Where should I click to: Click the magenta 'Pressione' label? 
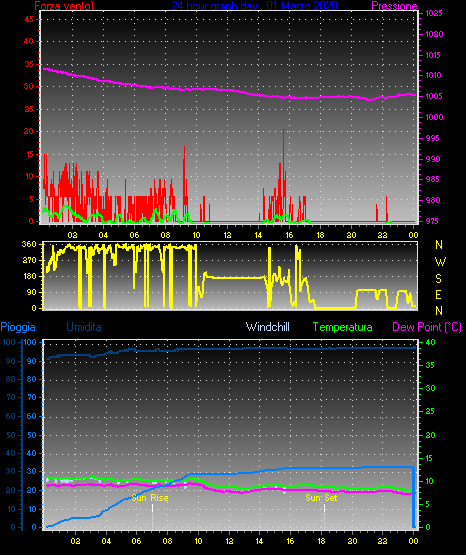tap(395, 6)
